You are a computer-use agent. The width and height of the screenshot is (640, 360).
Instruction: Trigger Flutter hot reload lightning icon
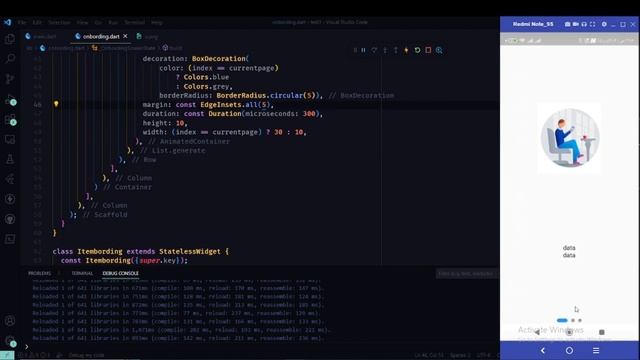click(x=406, y=50)
